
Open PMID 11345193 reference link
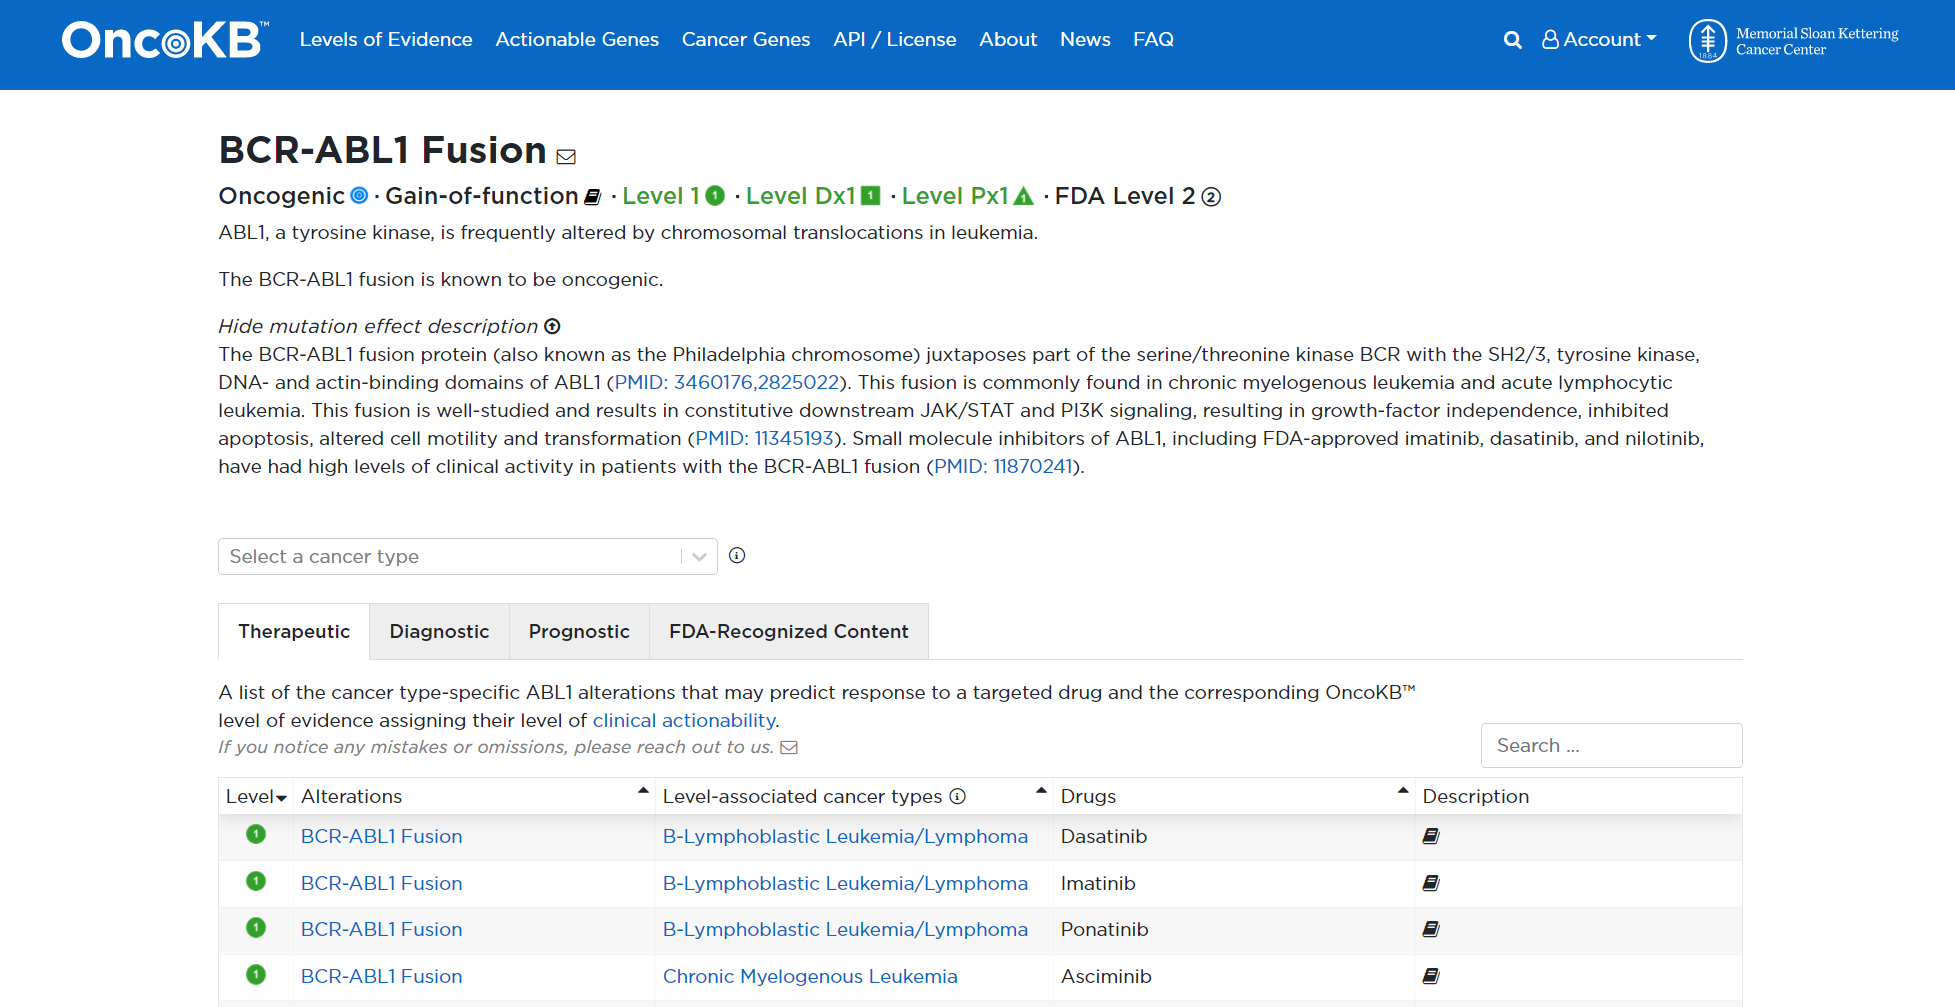pos(765,438)
